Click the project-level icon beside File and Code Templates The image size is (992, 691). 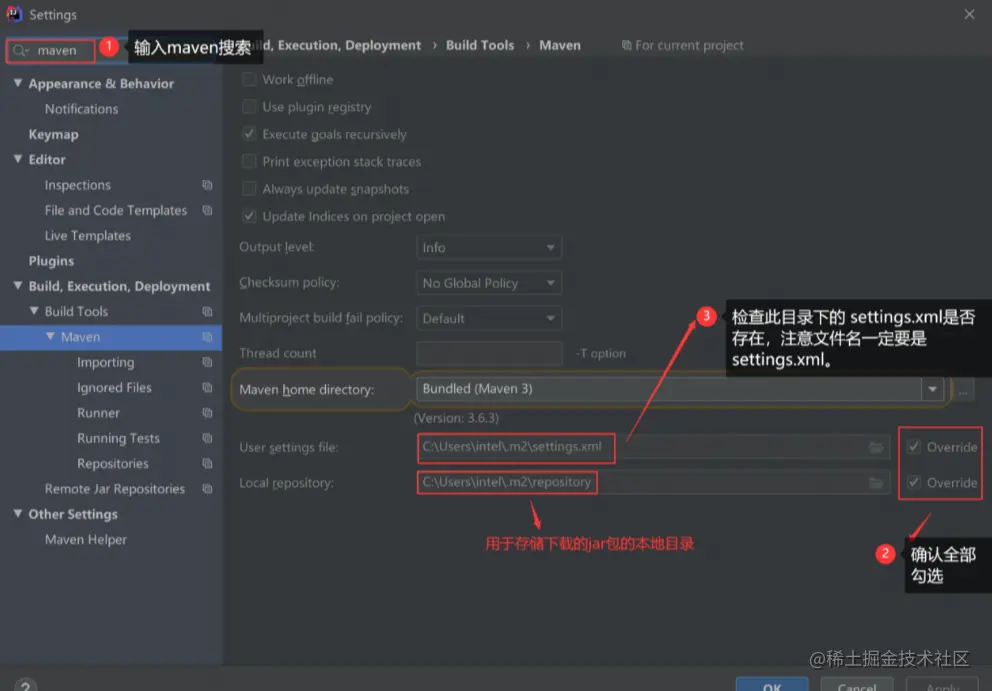(x=207, y=210)
